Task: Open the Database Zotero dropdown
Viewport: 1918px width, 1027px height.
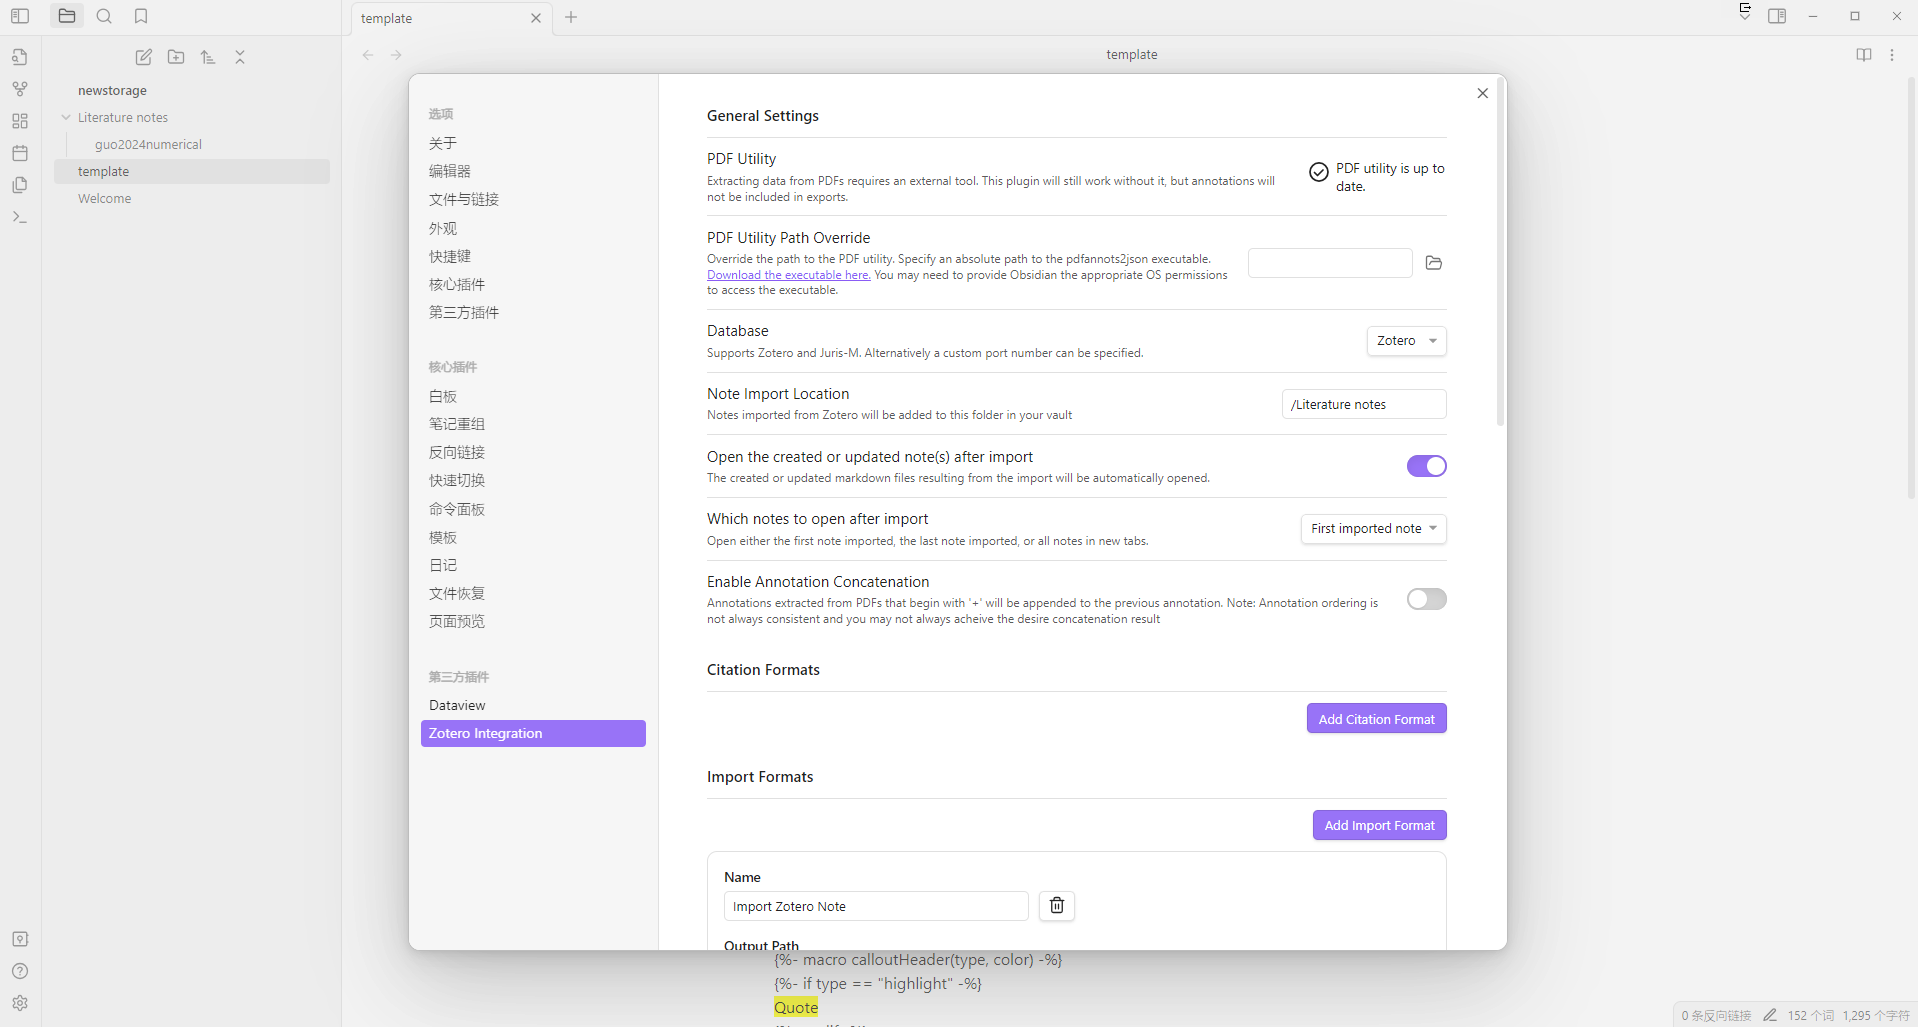Action: click(x=1406, y=341)
